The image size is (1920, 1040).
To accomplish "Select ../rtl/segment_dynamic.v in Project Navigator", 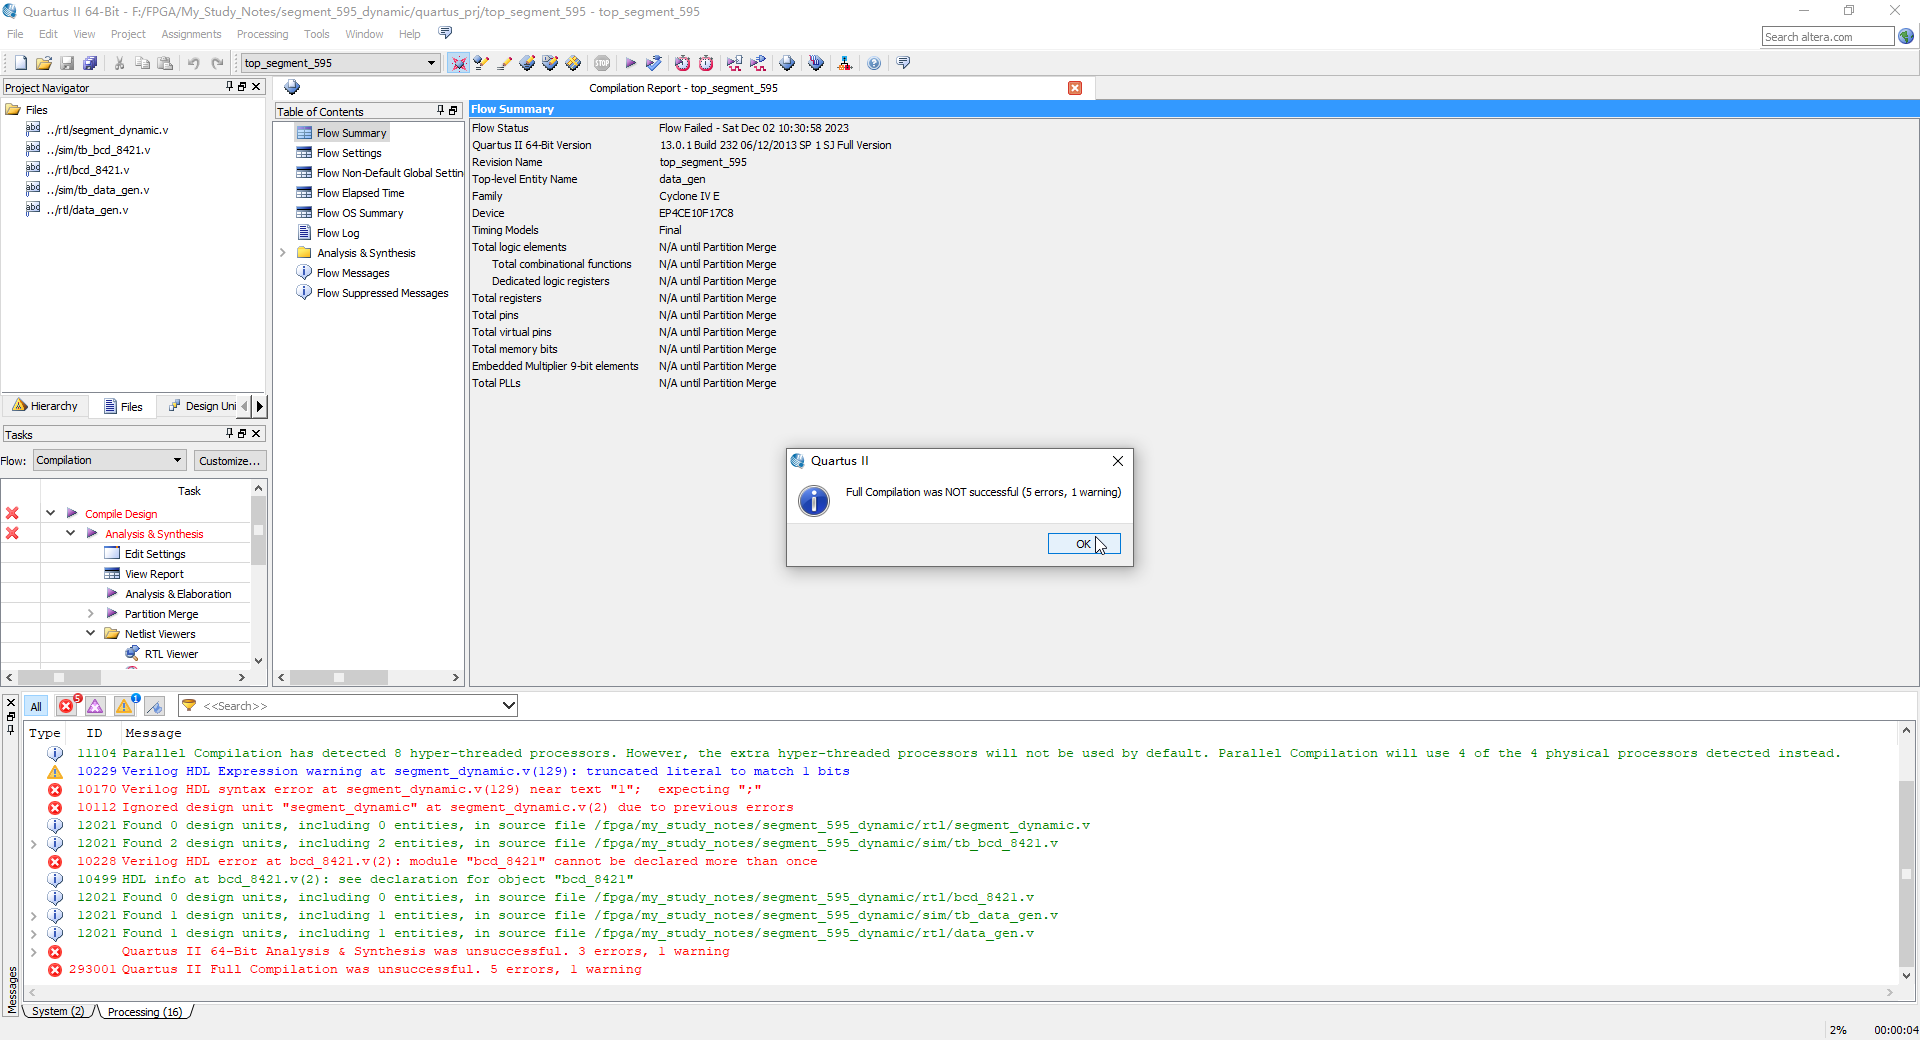I will click(x=107, y=130).
